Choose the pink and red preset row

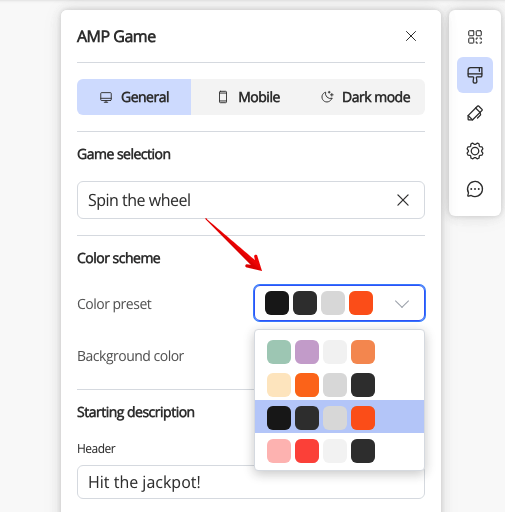coord(339,451)
